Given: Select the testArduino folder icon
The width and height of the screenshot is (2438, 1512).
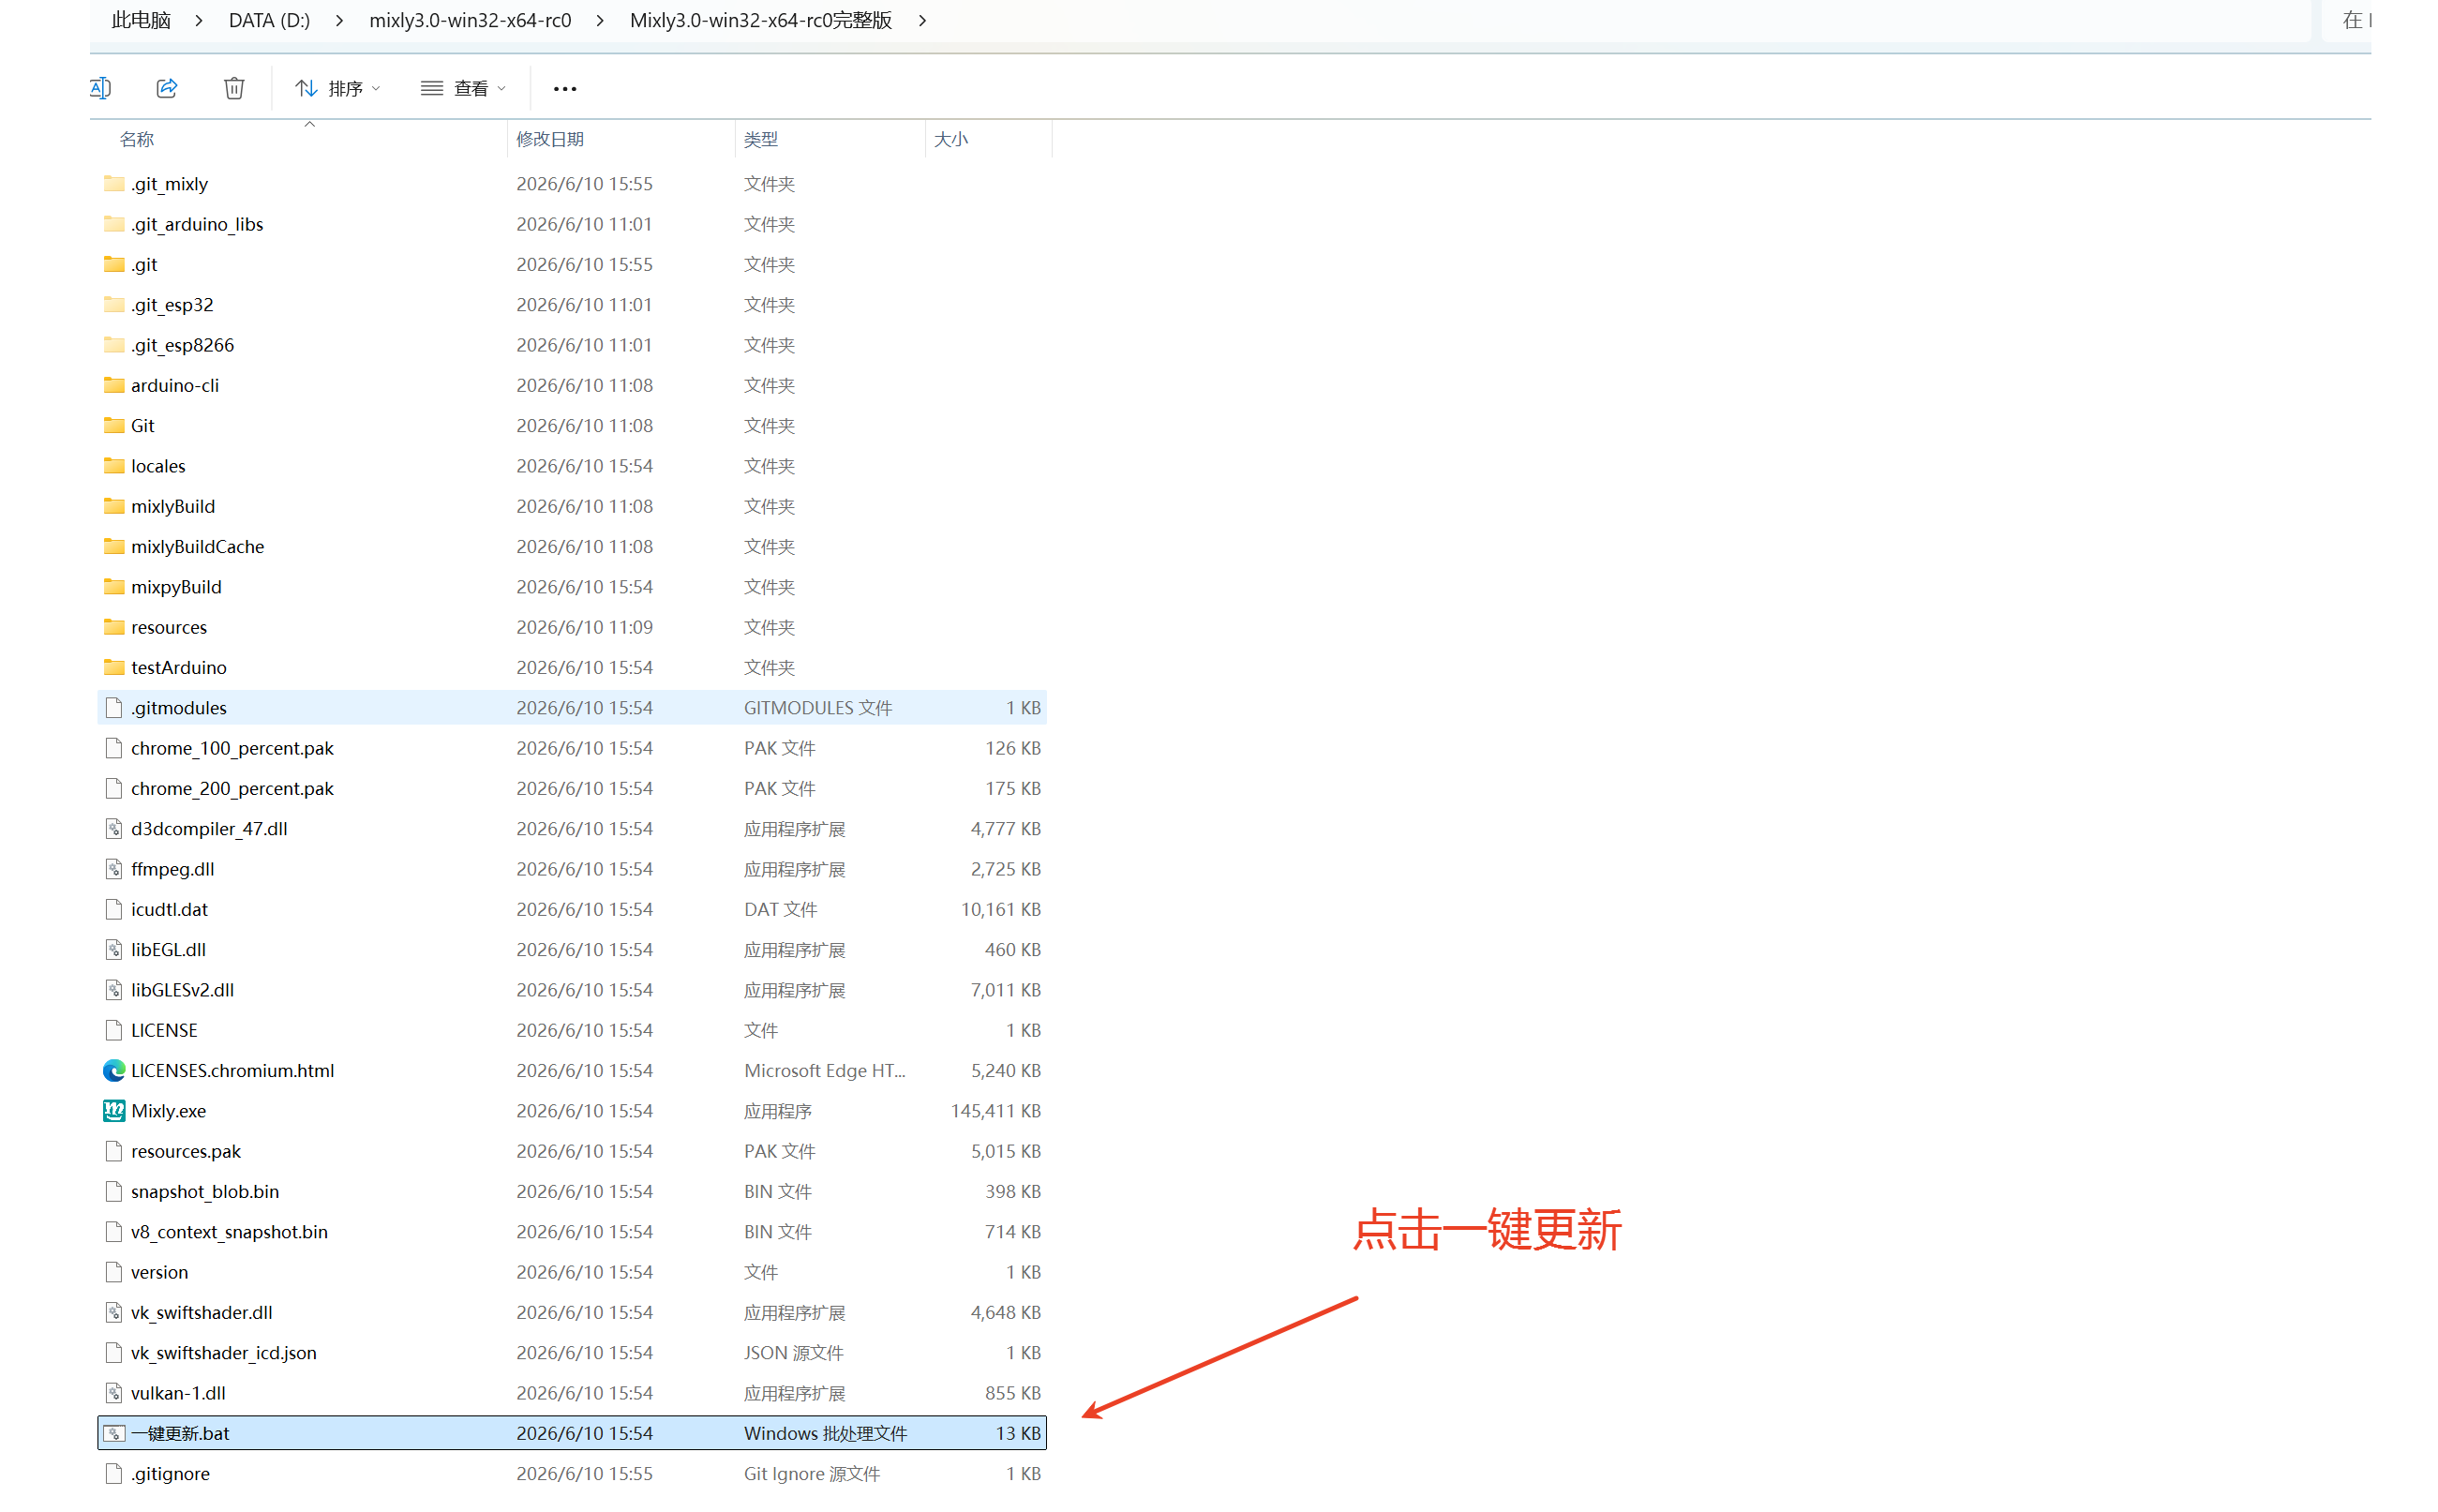Looking at the screenshot, I should 114,667.
